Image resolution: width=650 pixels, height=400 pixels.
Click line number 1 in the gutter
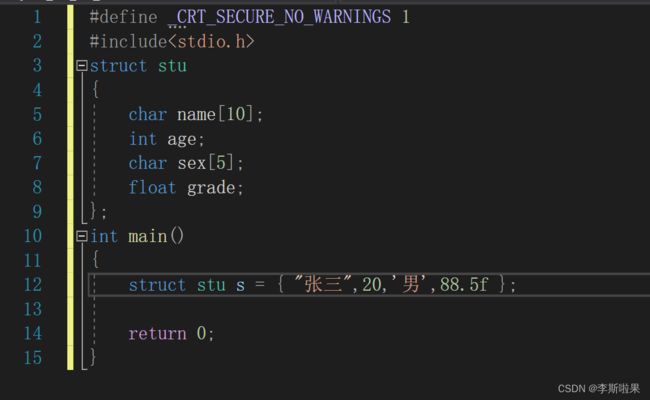point(37,17)
